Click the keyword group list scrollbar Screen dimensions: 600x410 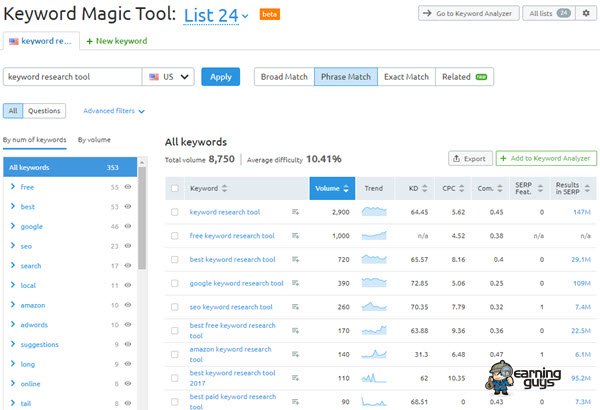point(142,218)
